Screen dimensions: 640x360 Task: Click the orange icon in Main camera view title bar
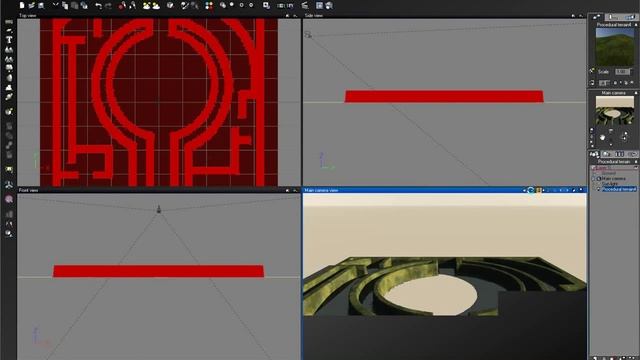point(539,190)
